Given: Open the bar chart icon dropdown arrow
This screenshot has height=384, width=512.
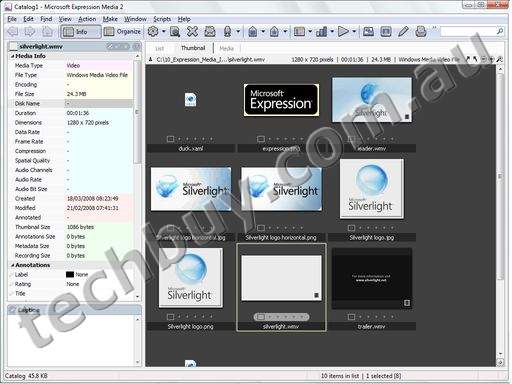Looking at the screenshot, I should click(332, 32).
